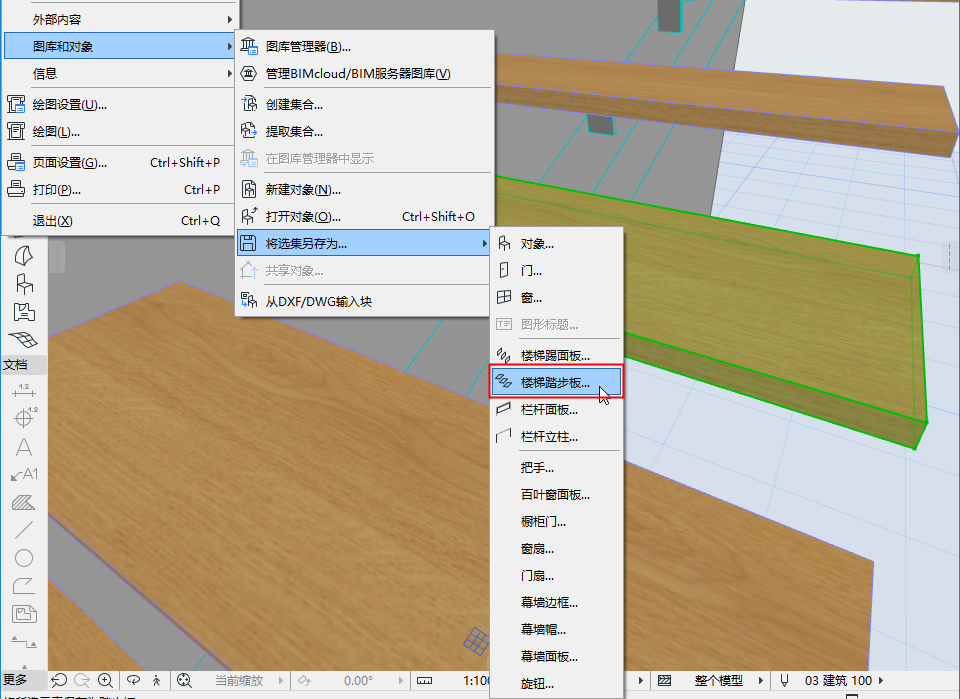This screenshot has width=960, height=699.
Task: Click the next zoom icon
Action: click(x=82, y=680)
